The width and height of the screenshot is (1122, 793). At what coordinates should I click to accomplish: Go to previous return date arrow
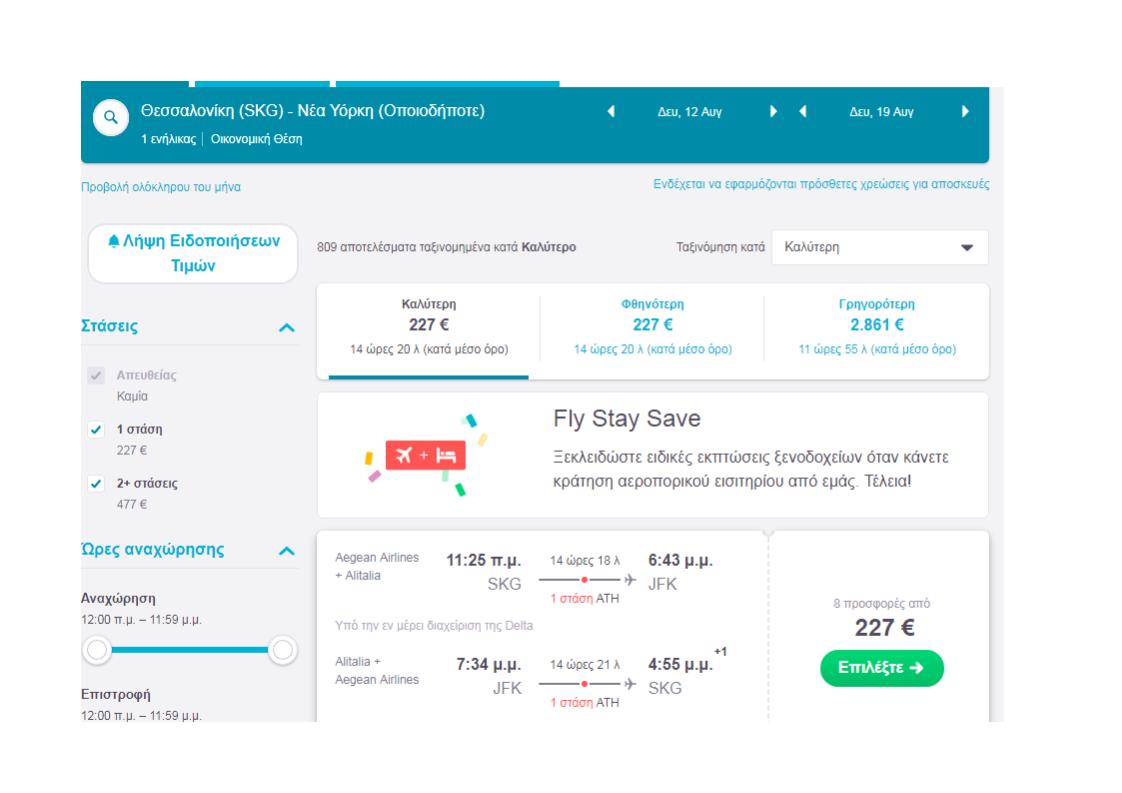[803, 112]
